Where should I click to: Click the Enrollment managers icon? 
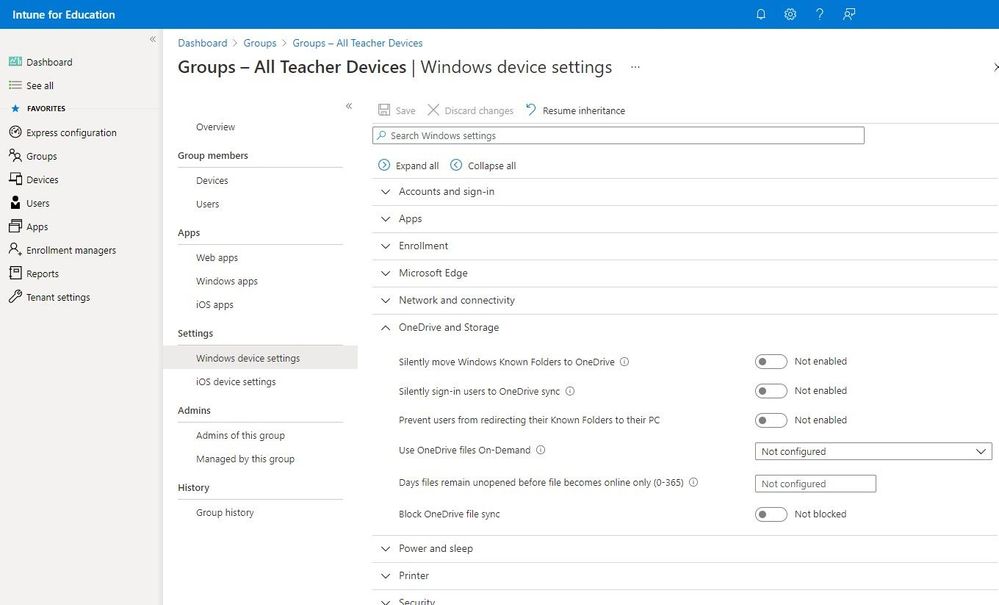click(x=15, y=250)
